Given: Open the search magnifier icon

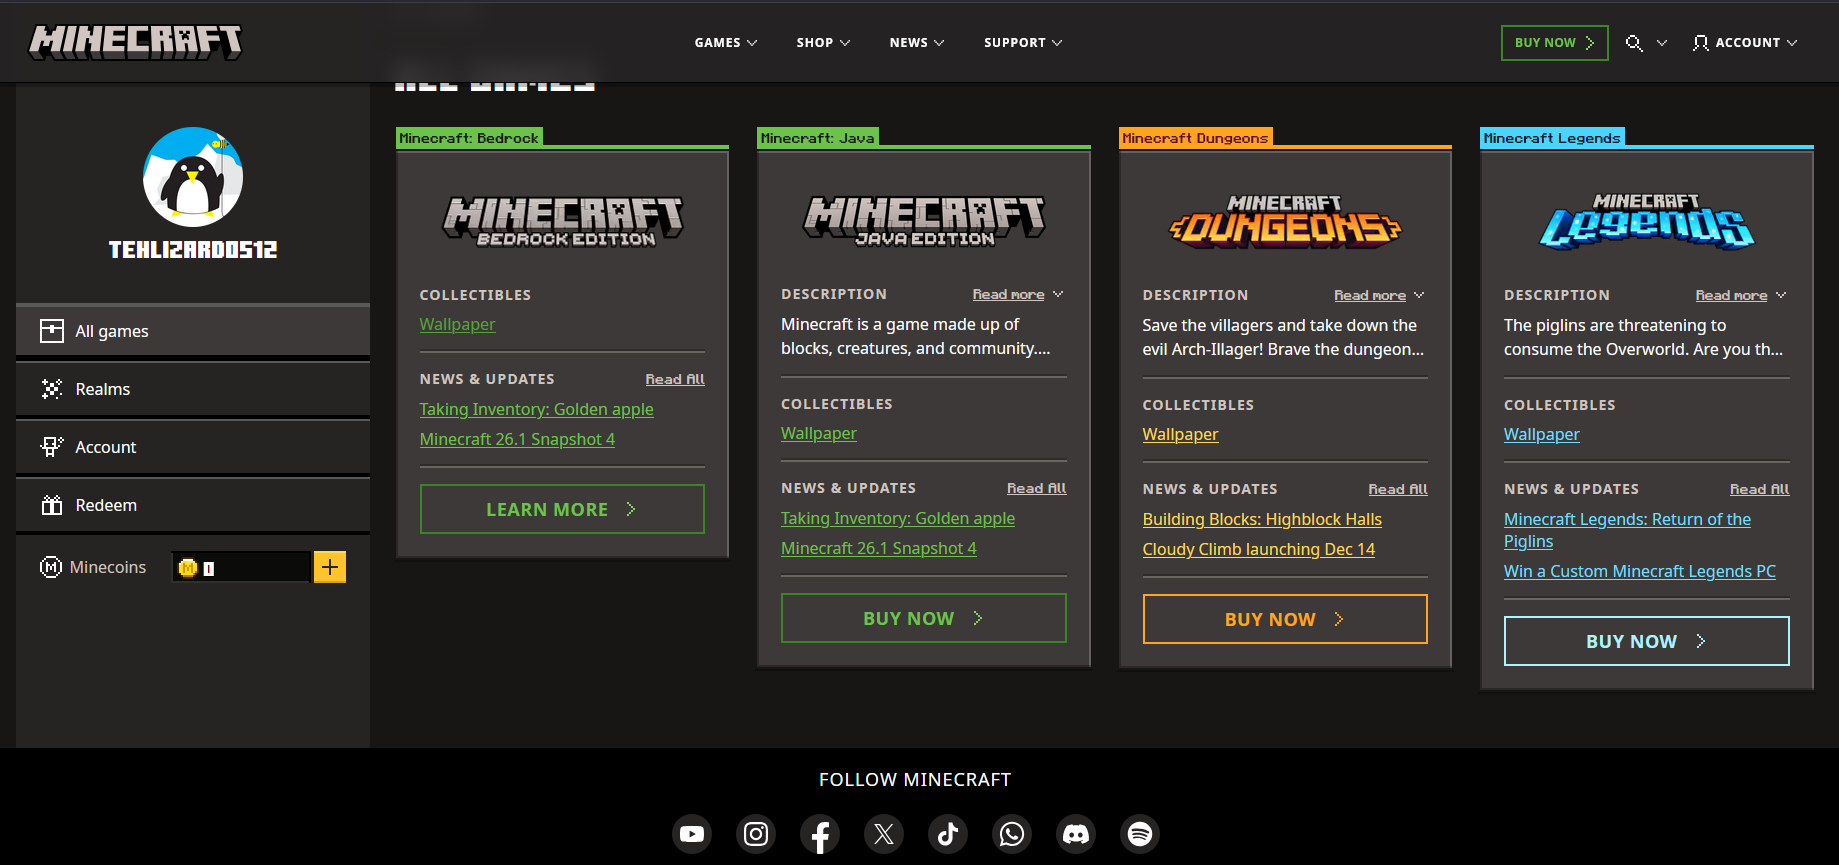Looking at the screenshot, I should coord(1634,43).
